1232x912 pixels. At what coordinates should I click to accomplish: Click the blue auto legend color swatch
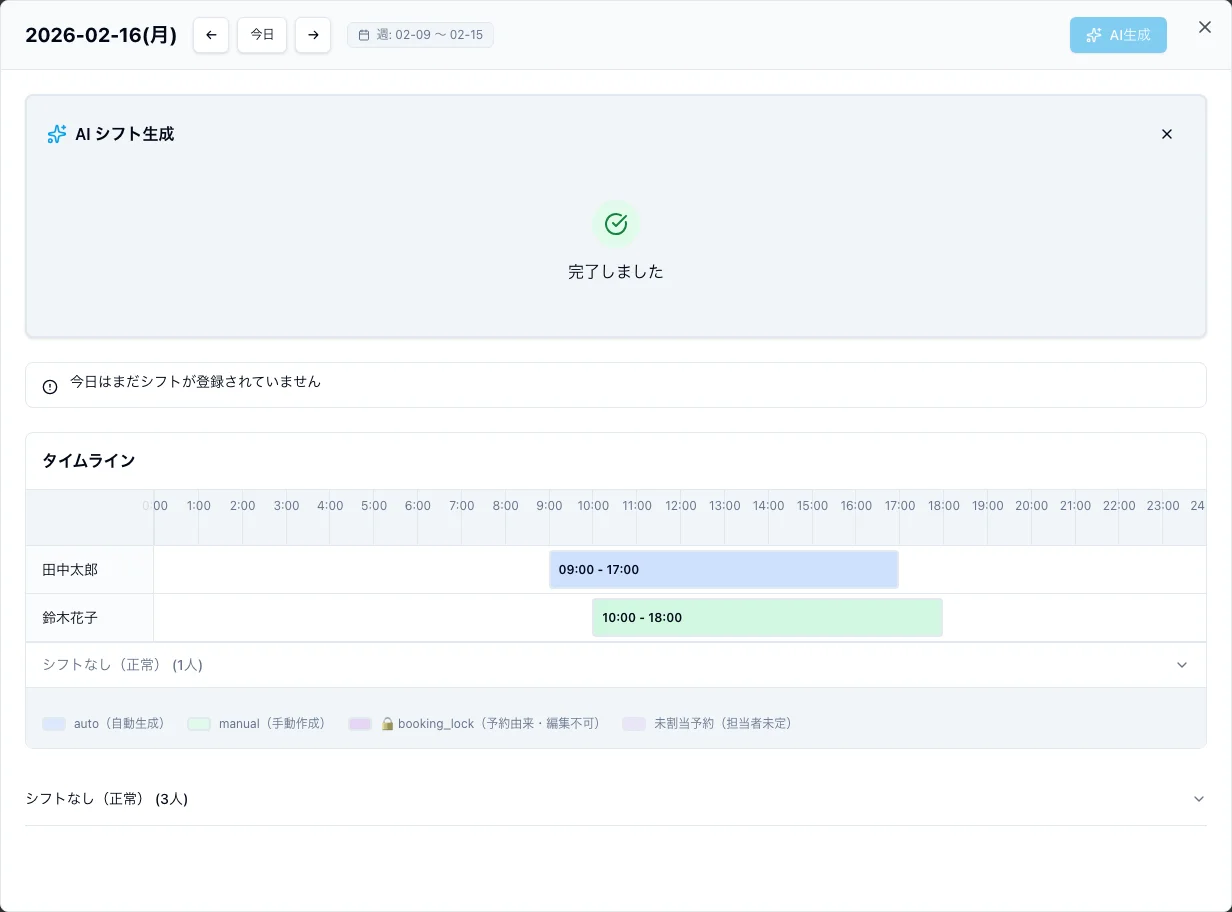click(53, 723)
